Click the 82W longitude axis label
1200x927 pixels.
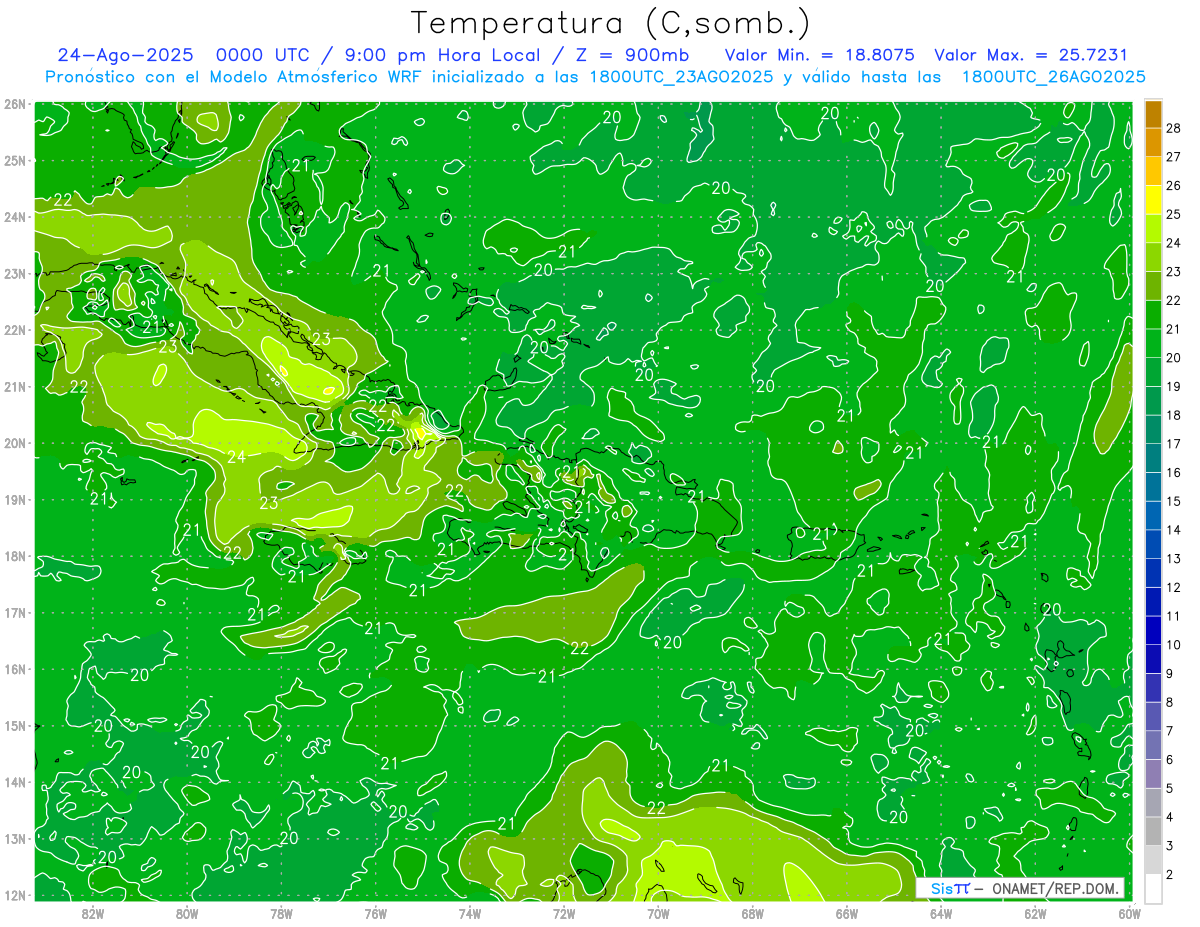(x=93, y=913)
